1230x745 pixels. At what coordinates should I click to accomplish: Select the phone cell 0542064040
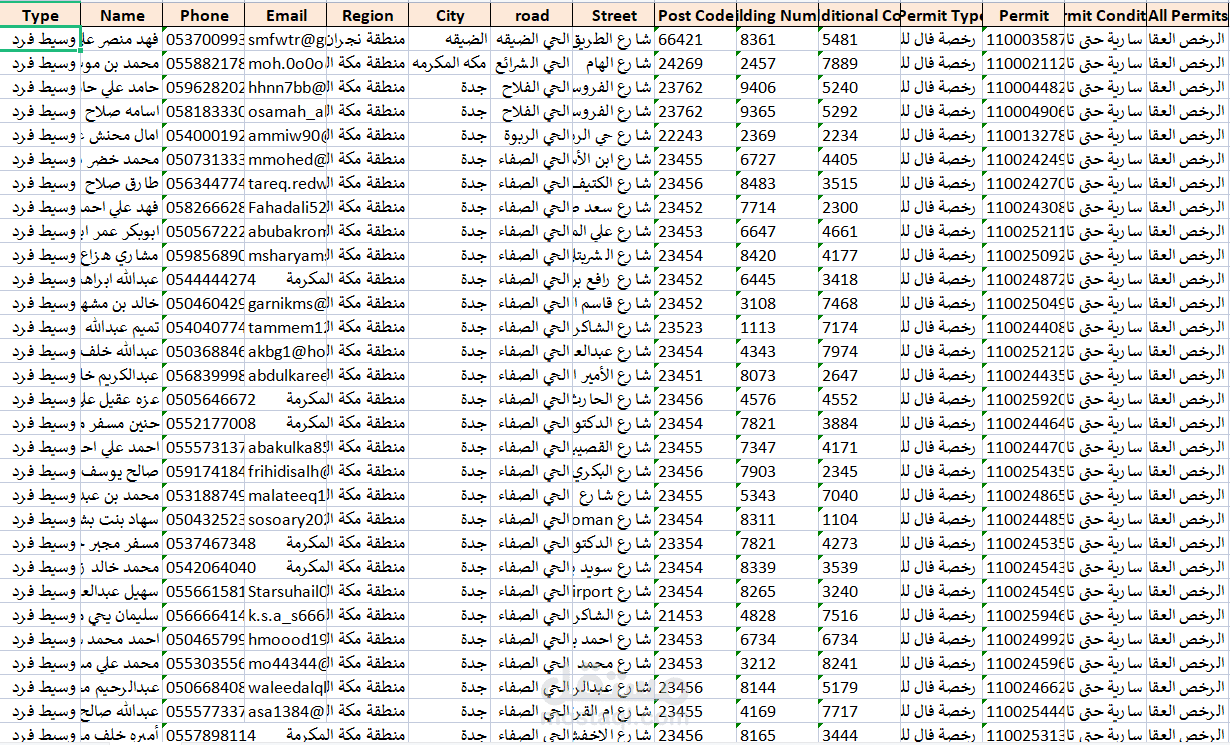(204, 567)
